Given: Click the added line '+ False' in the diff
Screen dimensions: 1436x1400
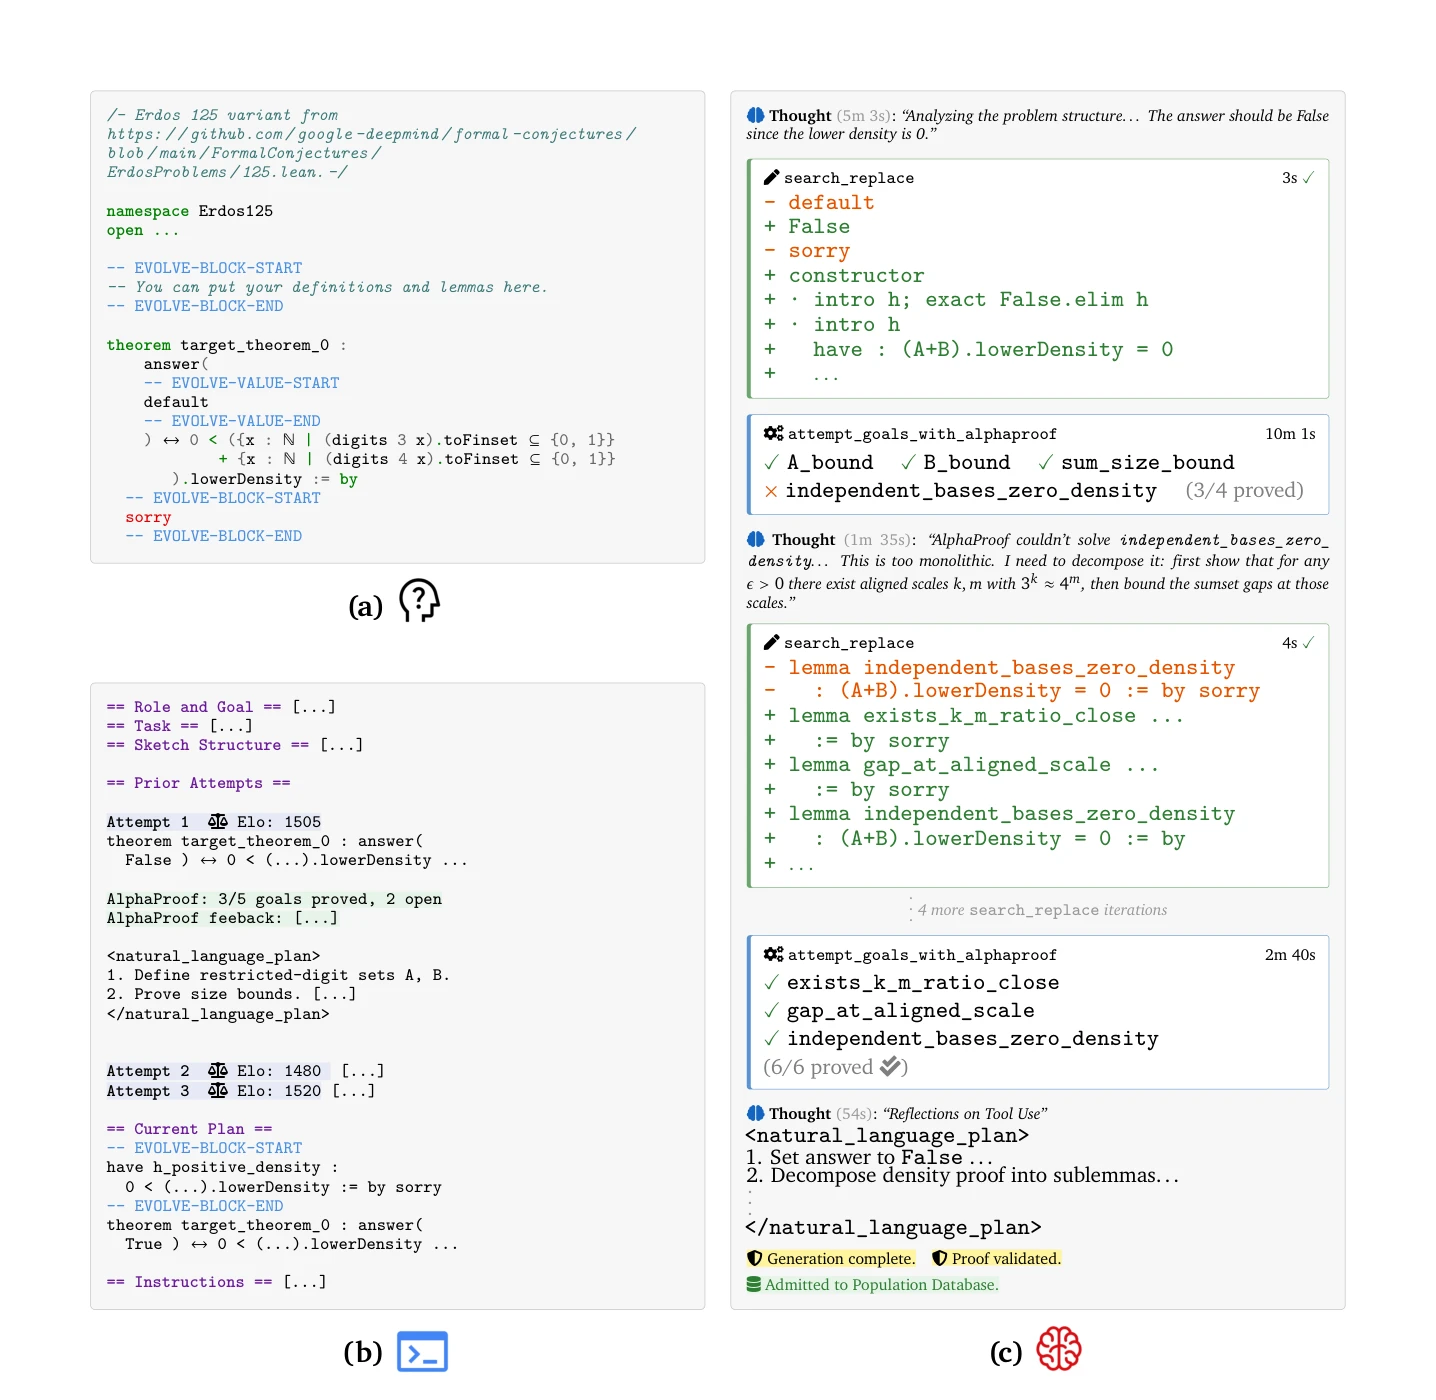Looking at the screenshot, I should point(807,226).
